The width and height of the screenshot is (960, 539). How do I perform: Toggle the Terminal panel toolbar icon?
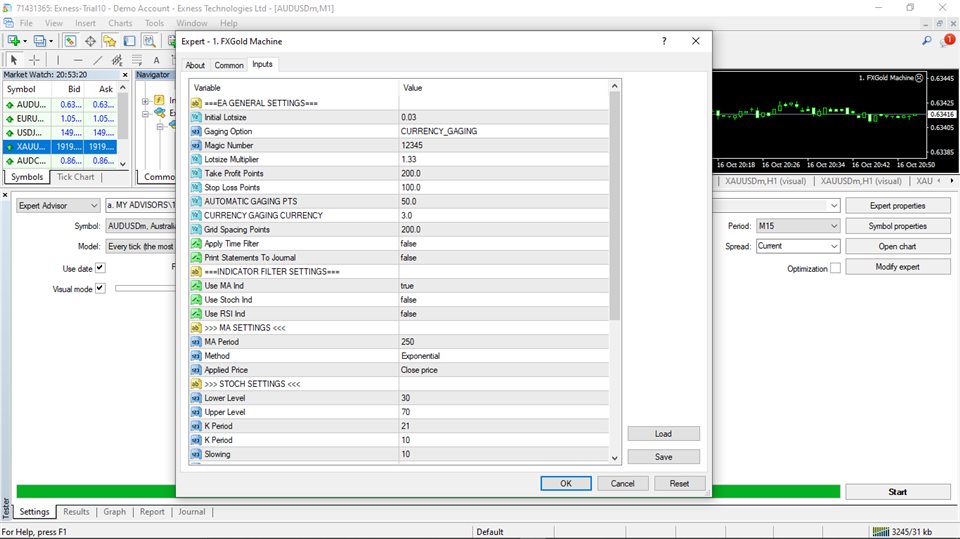(129, 41)
